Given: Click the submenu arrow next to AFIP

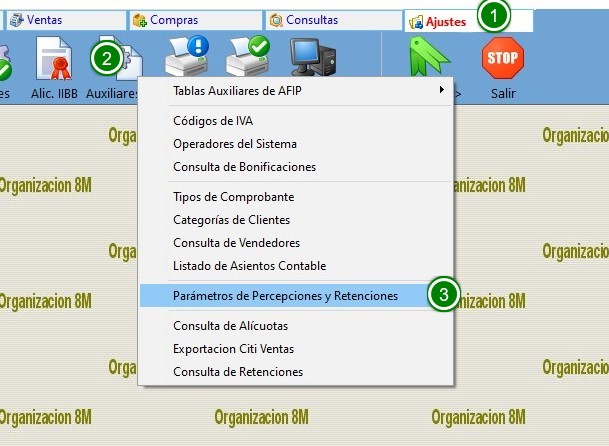Looking at the screenshot, I should 442,90.
